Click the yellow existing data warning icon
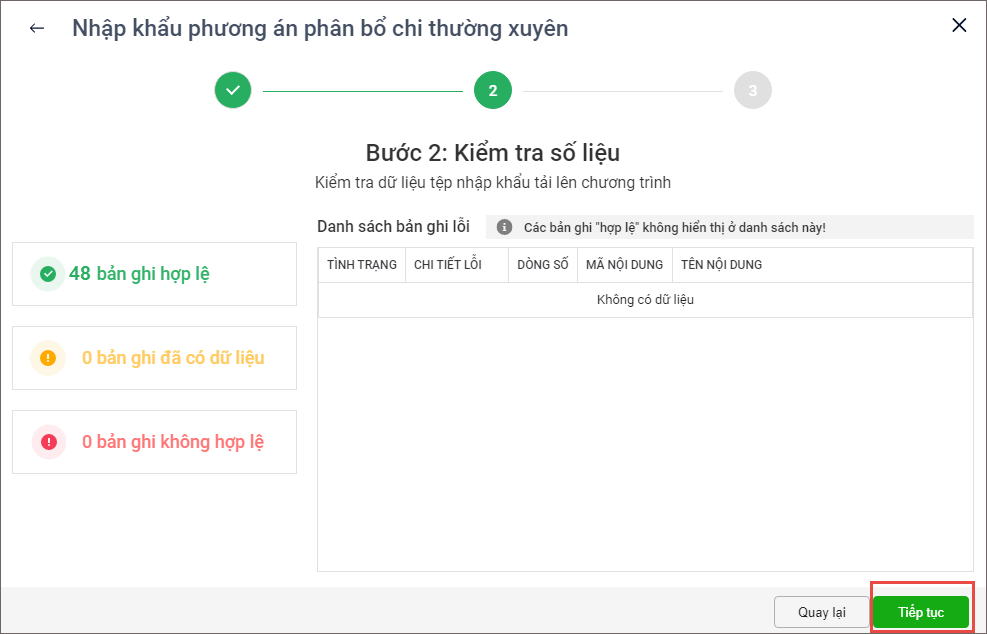The width and height of the screenshot is (987, 634). (48, 357)
